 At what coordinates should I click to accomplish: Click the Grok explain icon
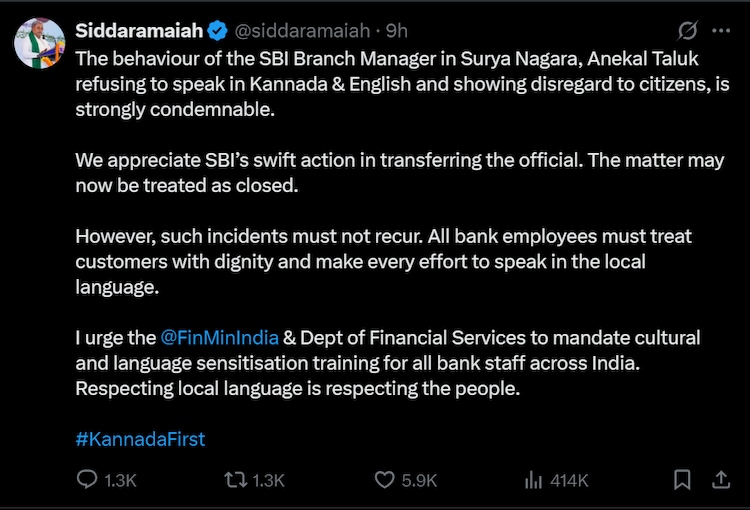(688, 30)
